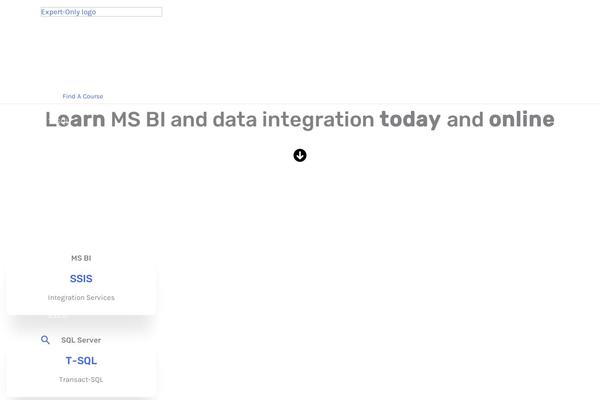600x400 pixels.
Task: Select the Transact-SQL subtitle text
Action: pos(81,379)
